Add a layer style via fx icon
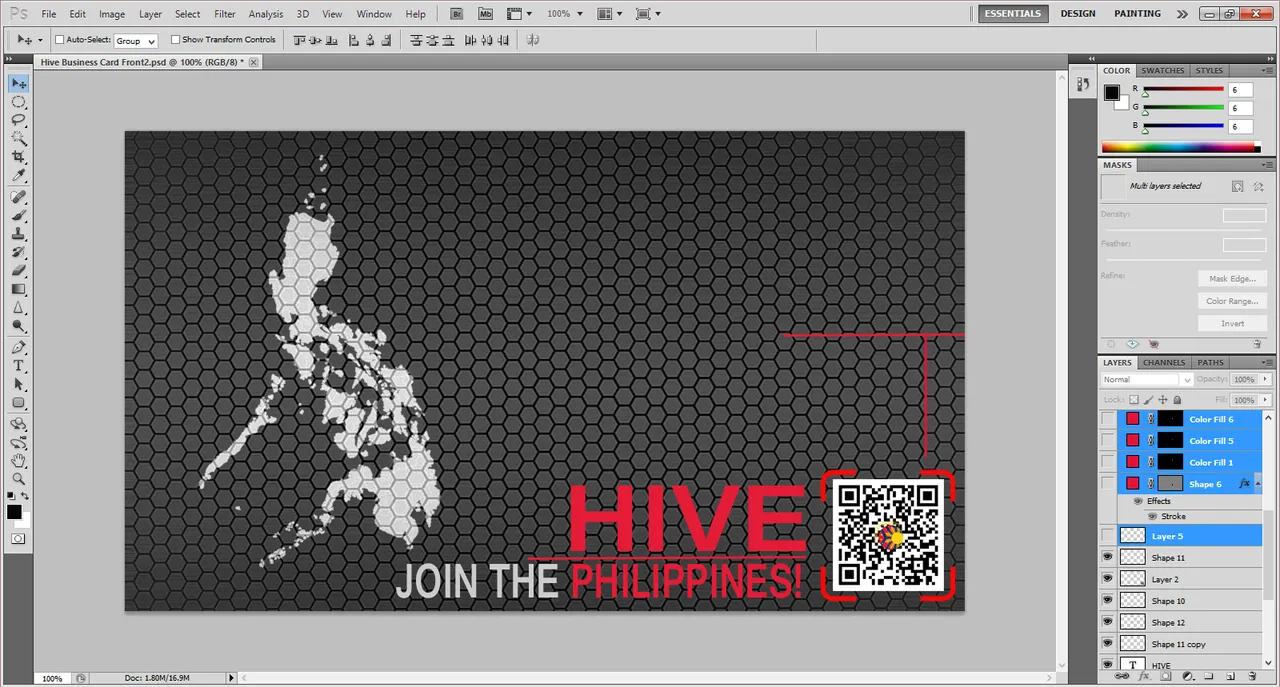The width and height of the screenshot is (1280, 687). tap(1145, 676)
